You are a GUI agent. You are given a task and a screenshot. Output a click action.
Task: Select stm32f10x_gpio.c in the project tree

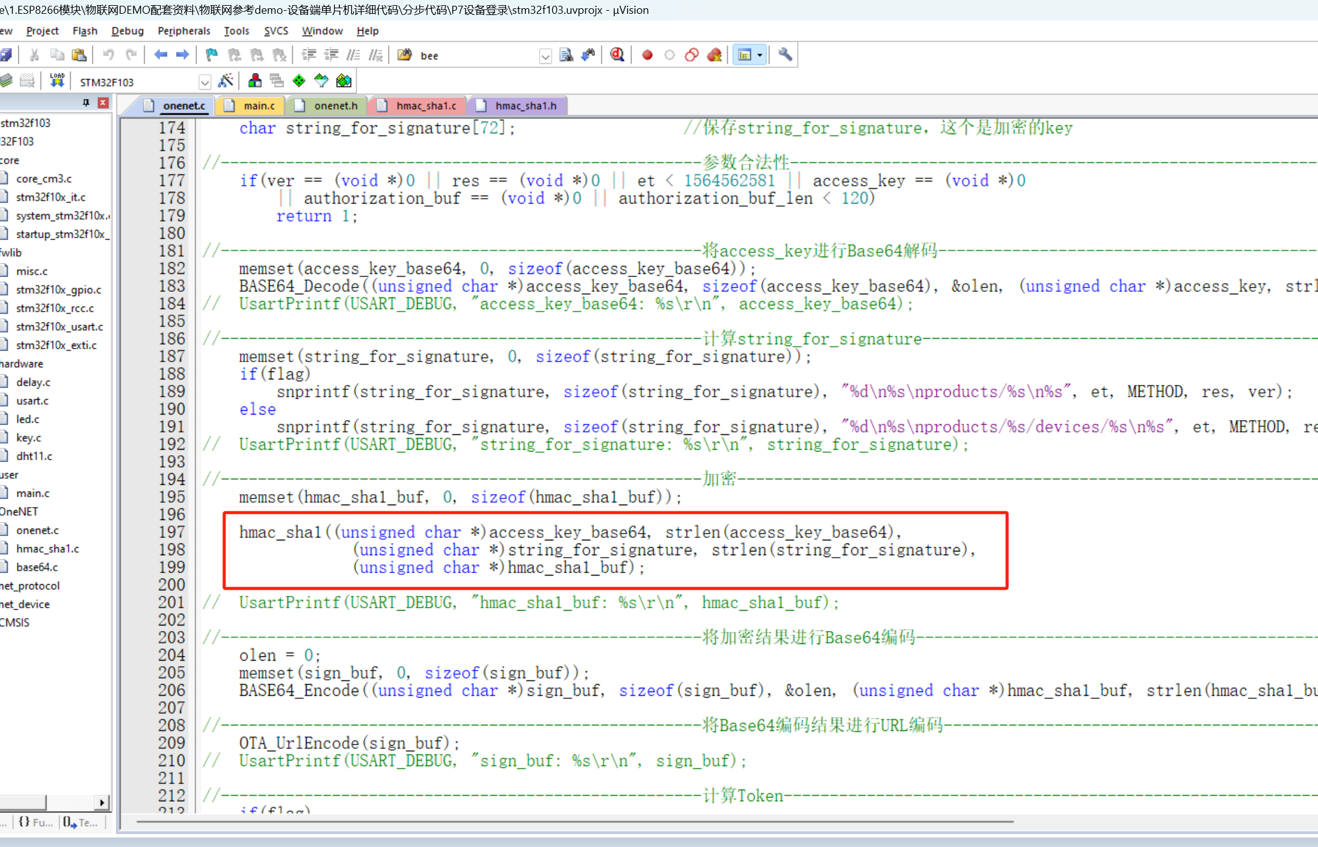(x=58, y=290)
